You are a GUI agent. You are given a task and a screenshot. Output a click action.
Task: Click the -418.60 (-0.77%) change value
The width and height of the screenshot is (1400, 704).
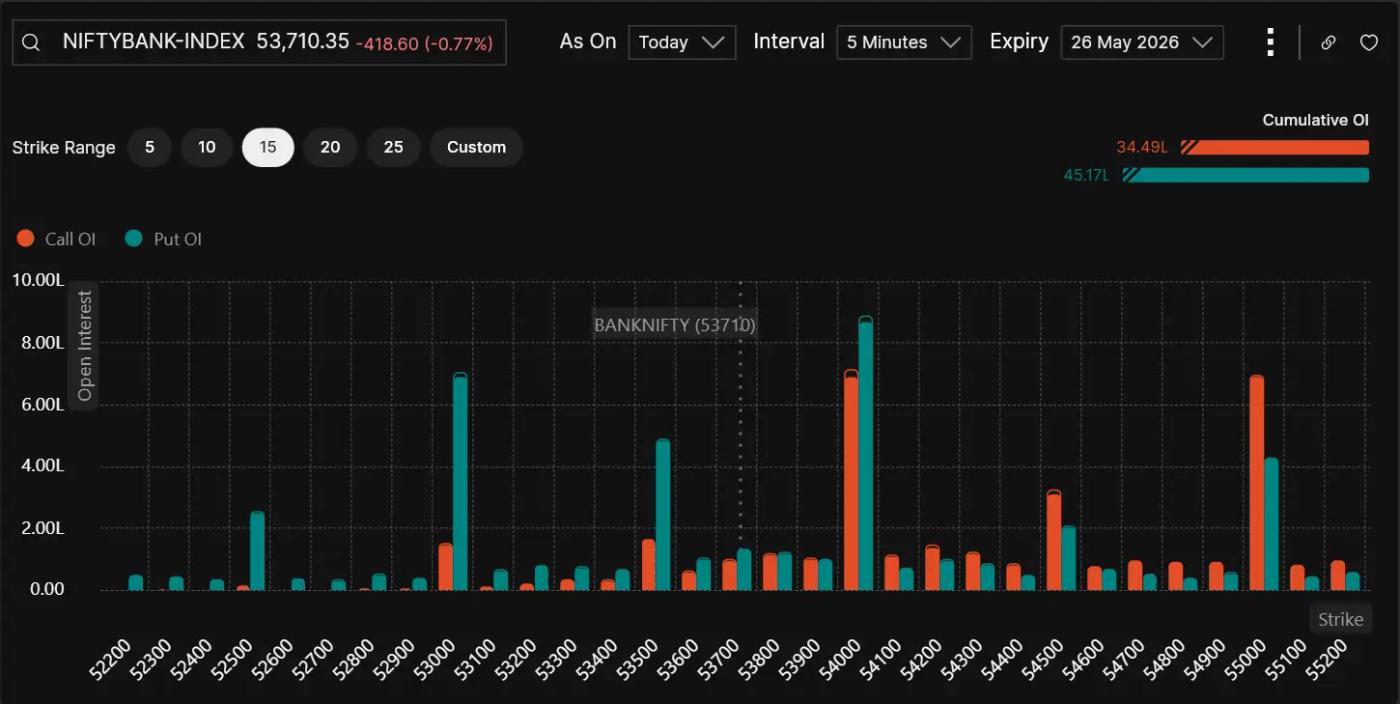click(424, 44)
